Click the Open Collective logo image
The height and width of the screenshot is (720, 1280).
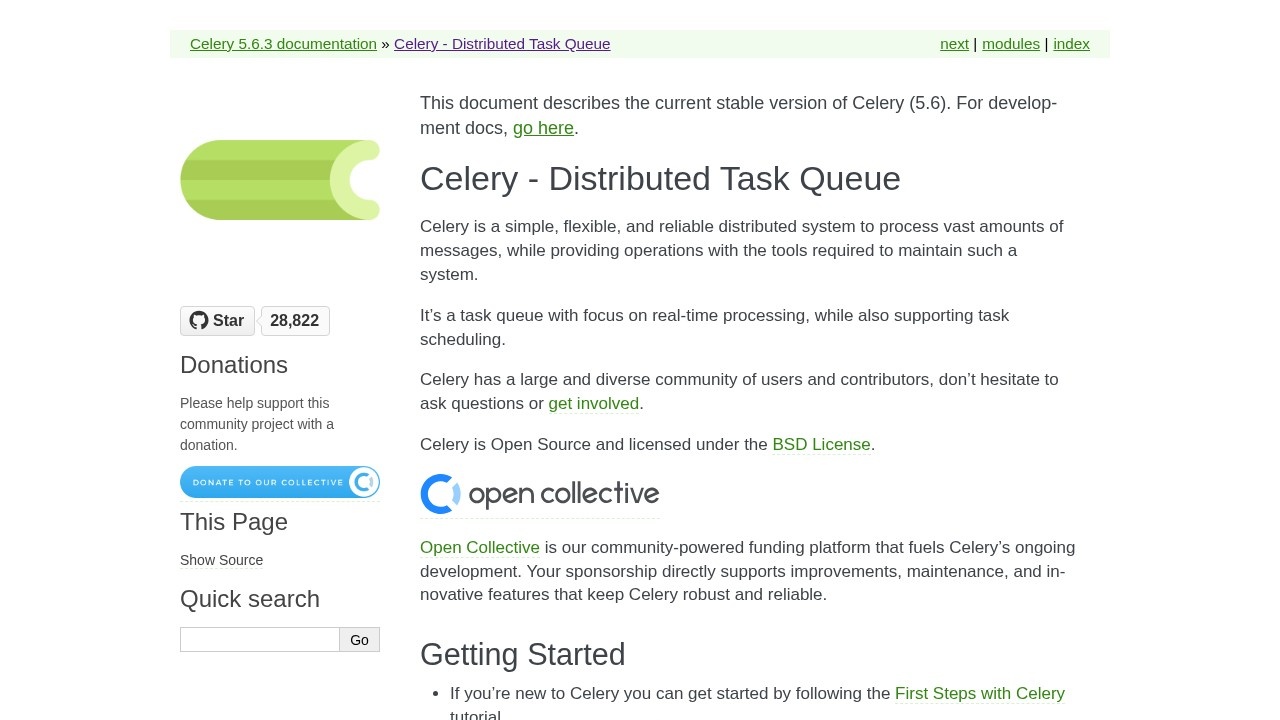[540, 494]
